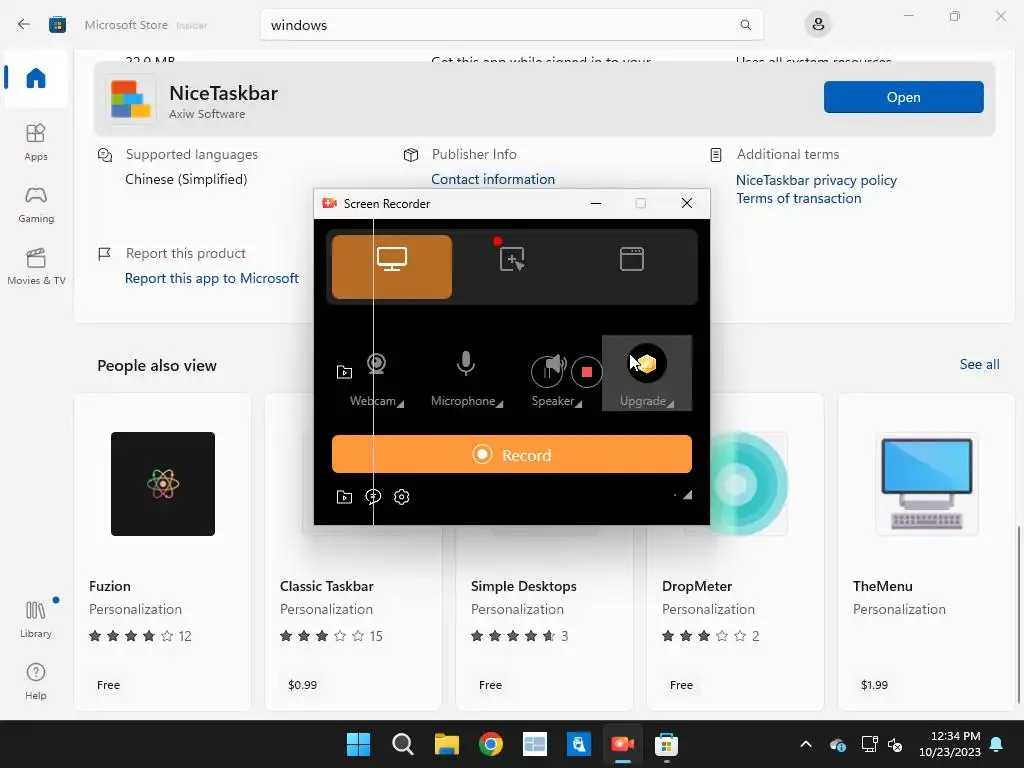Click the red stop recording button
1024x768 pixels.
586,372
